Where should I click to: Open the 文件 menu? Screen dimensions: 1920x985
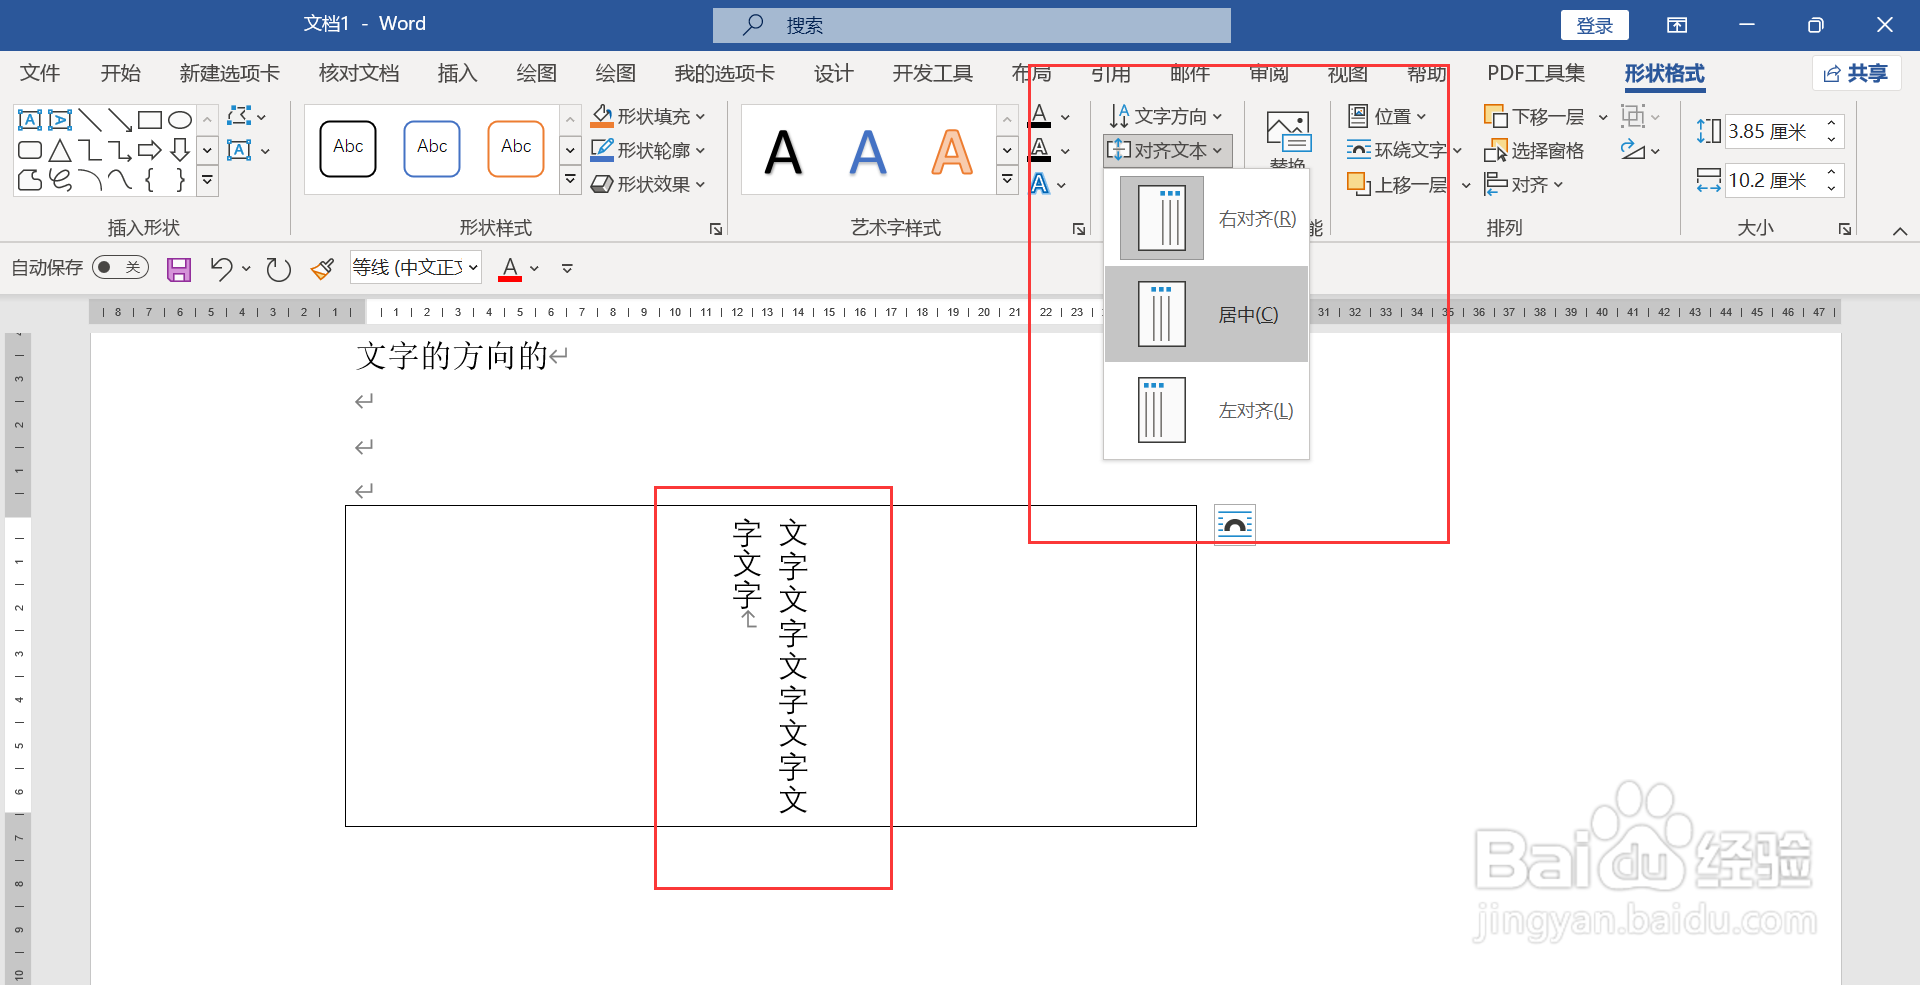click(x=39, y=73)
